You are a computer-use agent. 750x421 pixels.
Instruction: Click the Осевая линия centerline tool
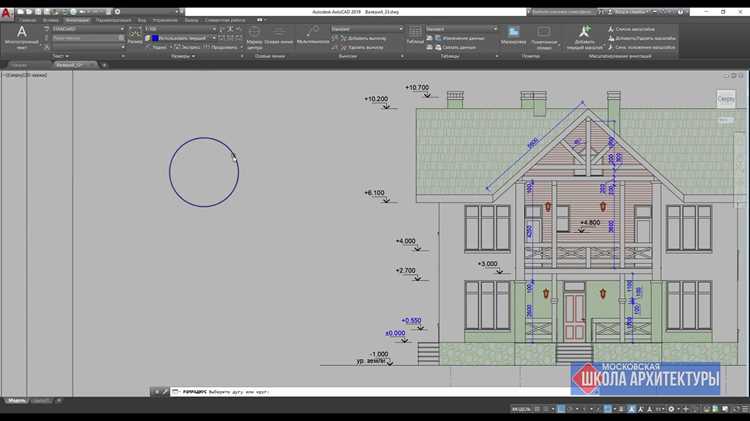click(278, 35)
